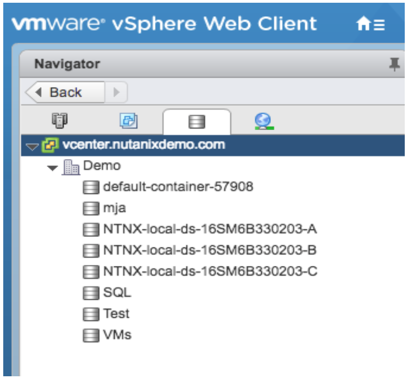Select the Storage datastore tab

click(197, 122)
